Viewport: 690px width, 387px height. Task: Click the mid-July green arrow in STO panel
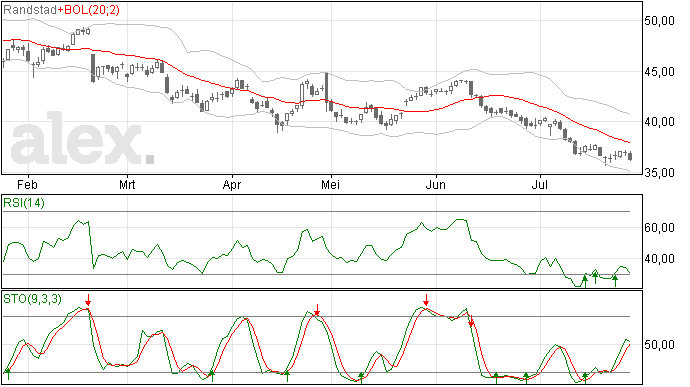coord(585,378)
